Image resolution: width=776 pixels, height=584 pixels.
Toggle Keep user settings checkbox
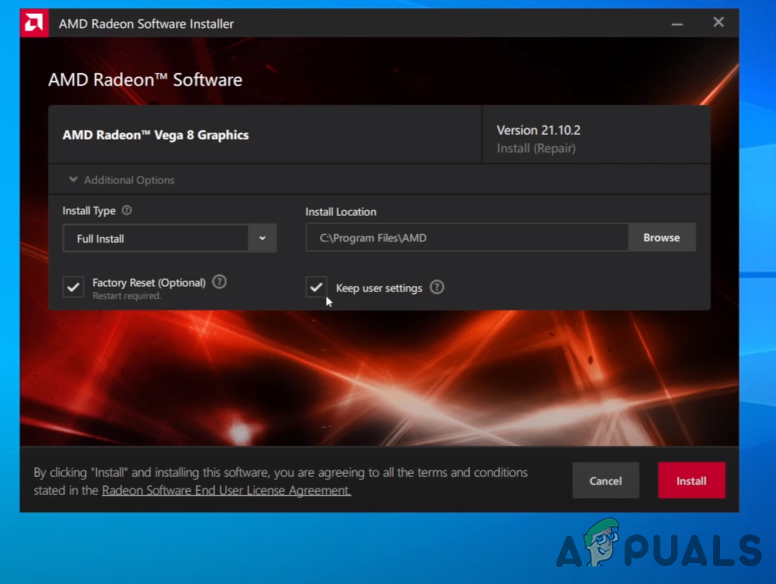(x=316, y=287)
